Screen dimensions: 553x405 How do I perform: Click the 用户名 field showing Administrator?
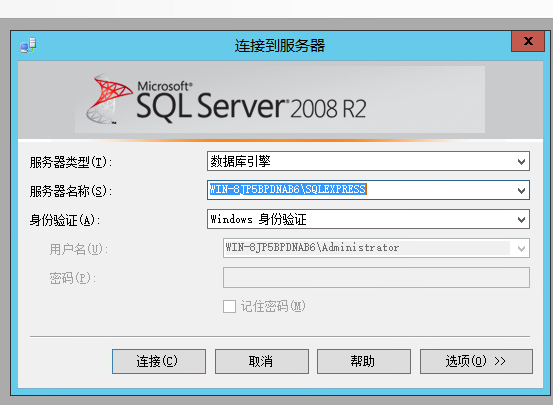(x=376, y=248)
